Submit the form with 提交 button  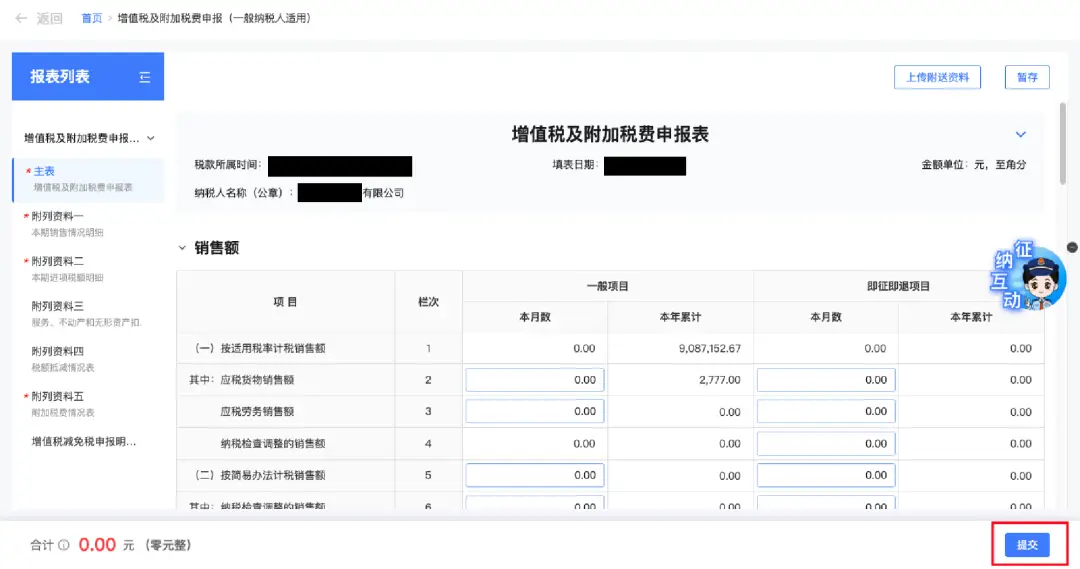pos(1027,545)
